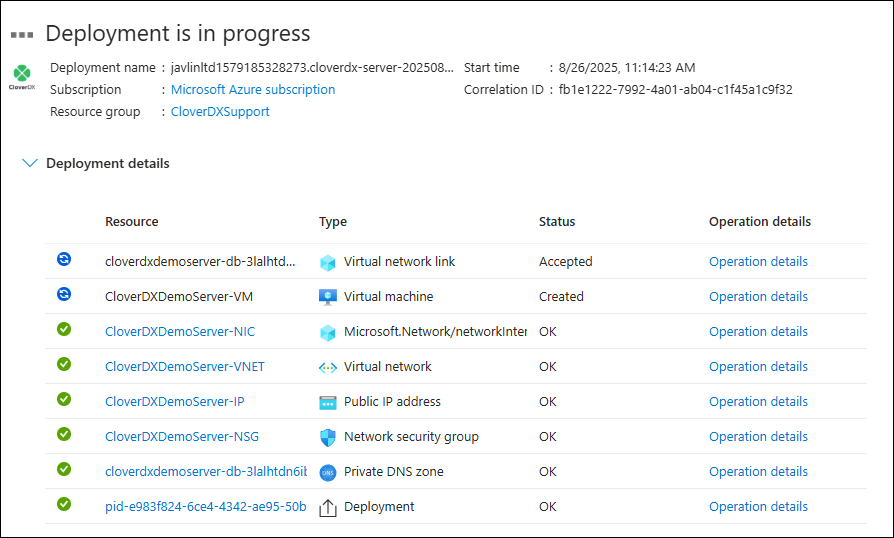Click the Private DNS zone type text
This screenshot has width=894, height=538.
pos(393,471)
